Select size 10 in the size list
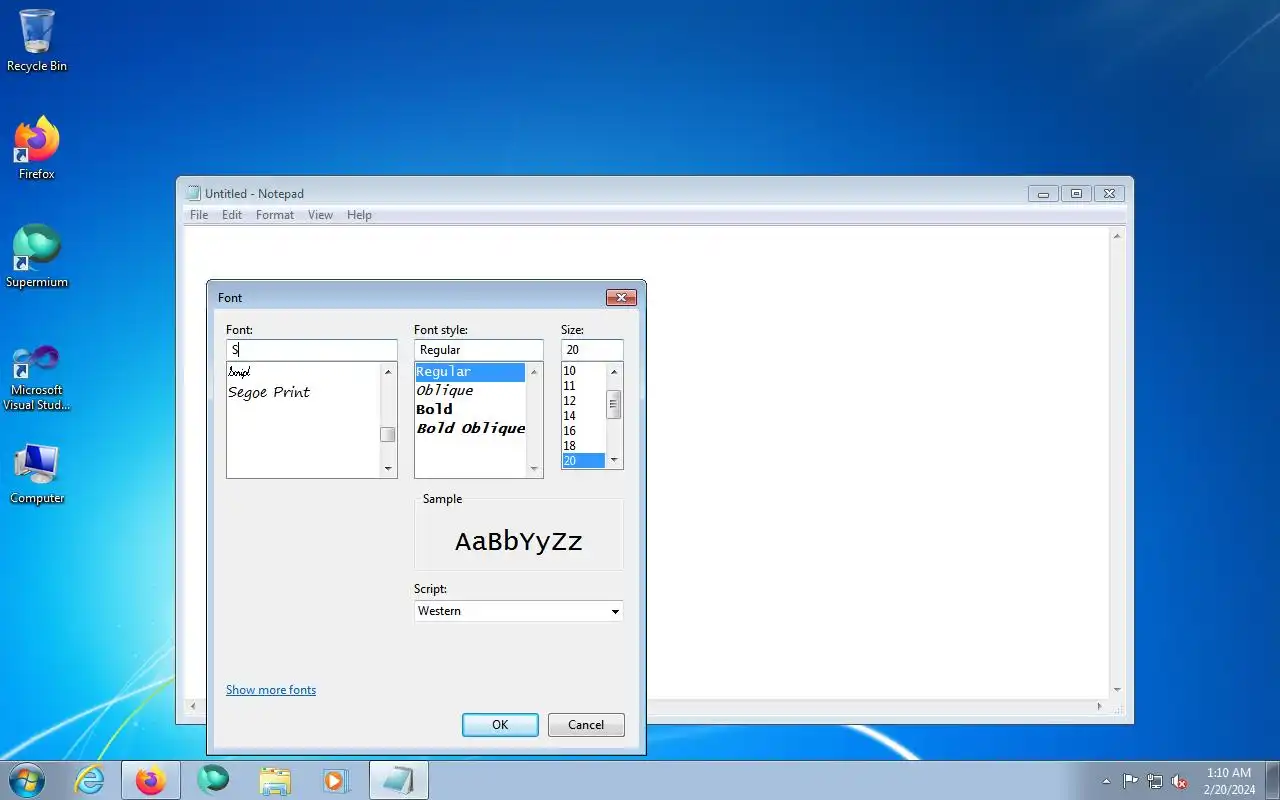The image size is (1280, 800). (584, 371)
